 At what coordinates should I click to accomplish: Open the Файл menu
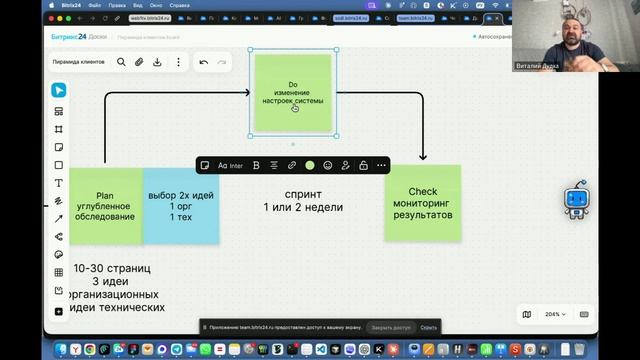pos(95,5)
